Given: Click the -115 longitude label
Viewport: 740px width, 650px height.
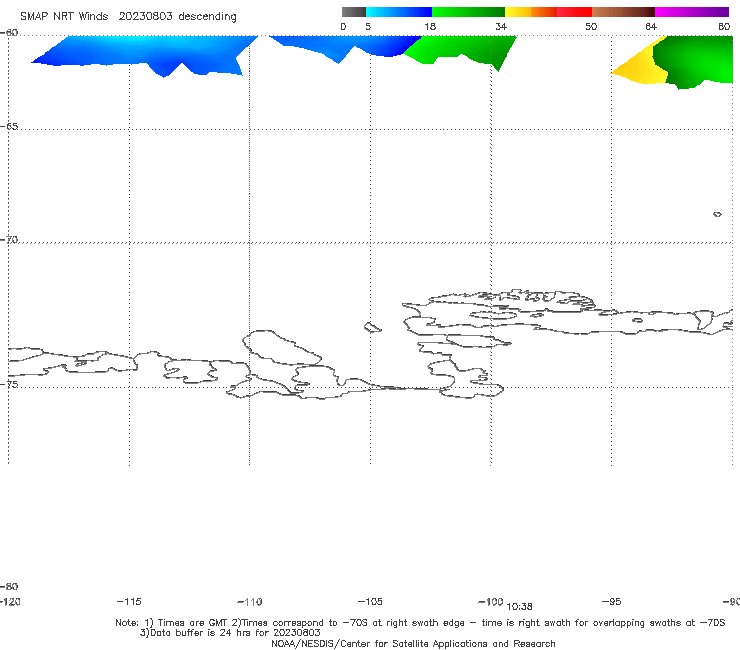Looking at the screenshot, I should pyautogui.click(x=129, y=602).
